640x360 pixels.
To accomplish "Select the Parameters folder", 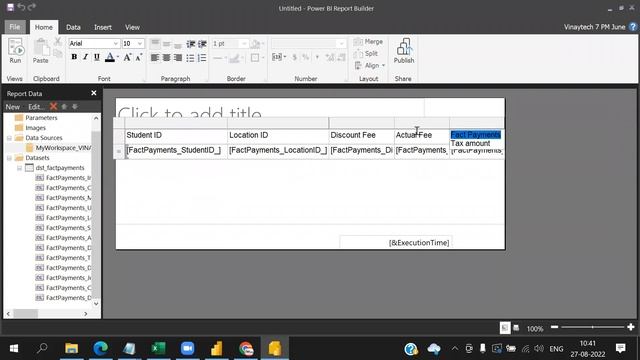I will [x=36, y=118].
